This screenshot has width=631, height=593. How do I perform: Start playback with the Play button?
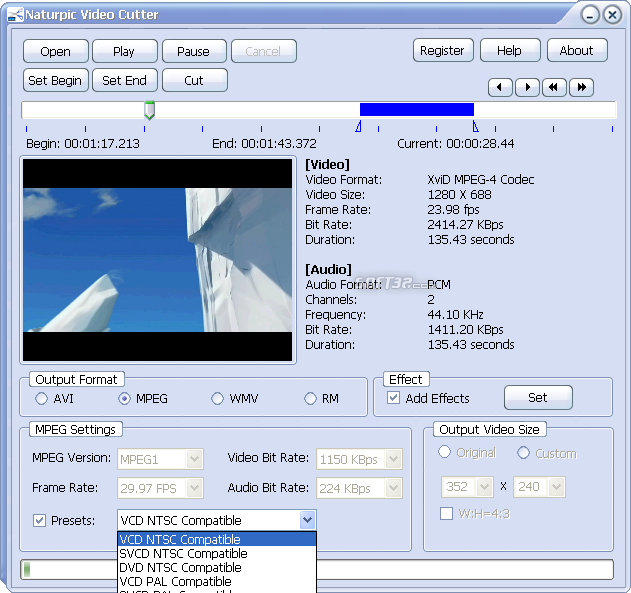[124, 51]
